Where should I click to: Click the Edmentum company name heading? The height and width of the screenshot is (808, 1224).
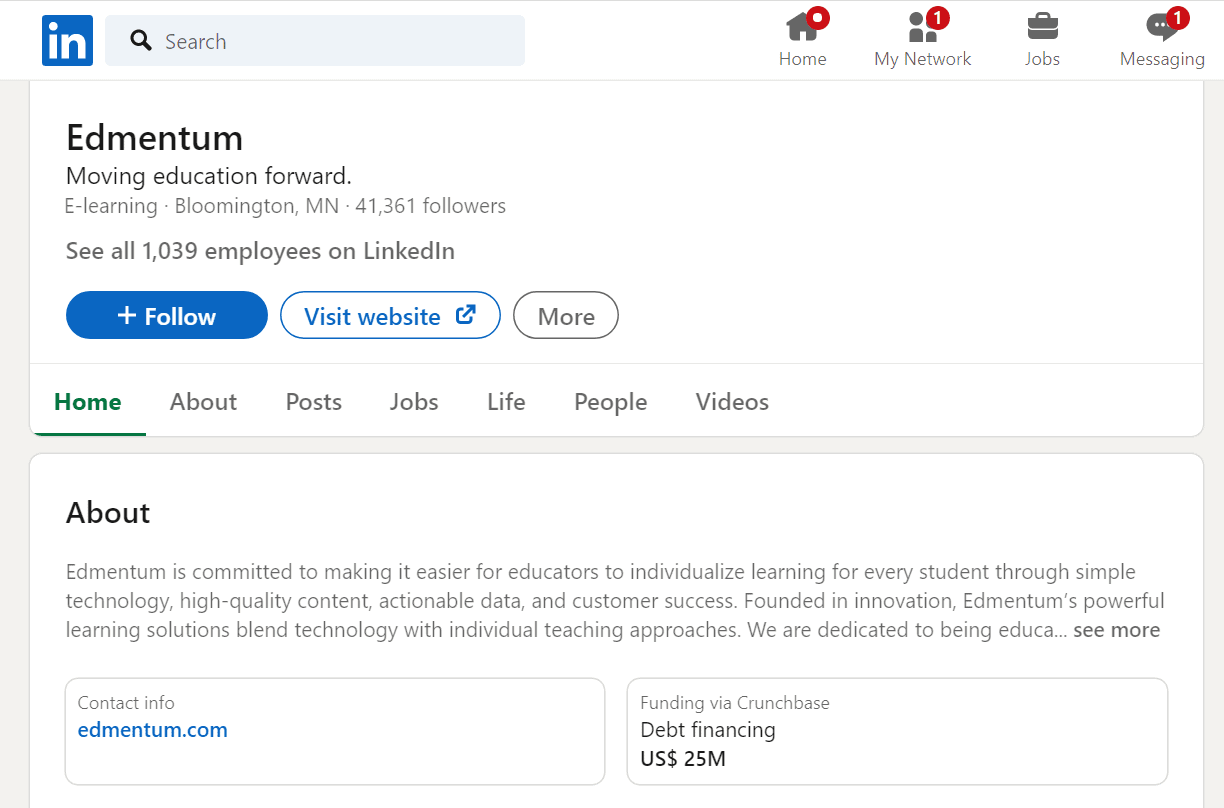[x=154, y=137]
